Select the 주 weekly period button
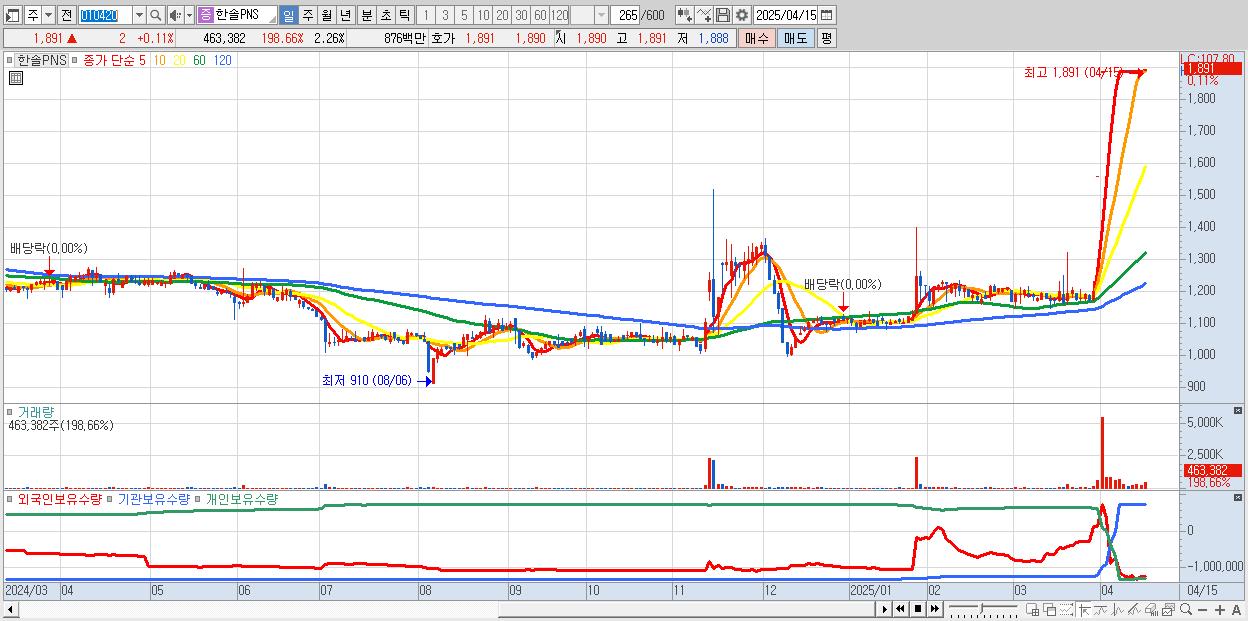 tap(307, 15)
